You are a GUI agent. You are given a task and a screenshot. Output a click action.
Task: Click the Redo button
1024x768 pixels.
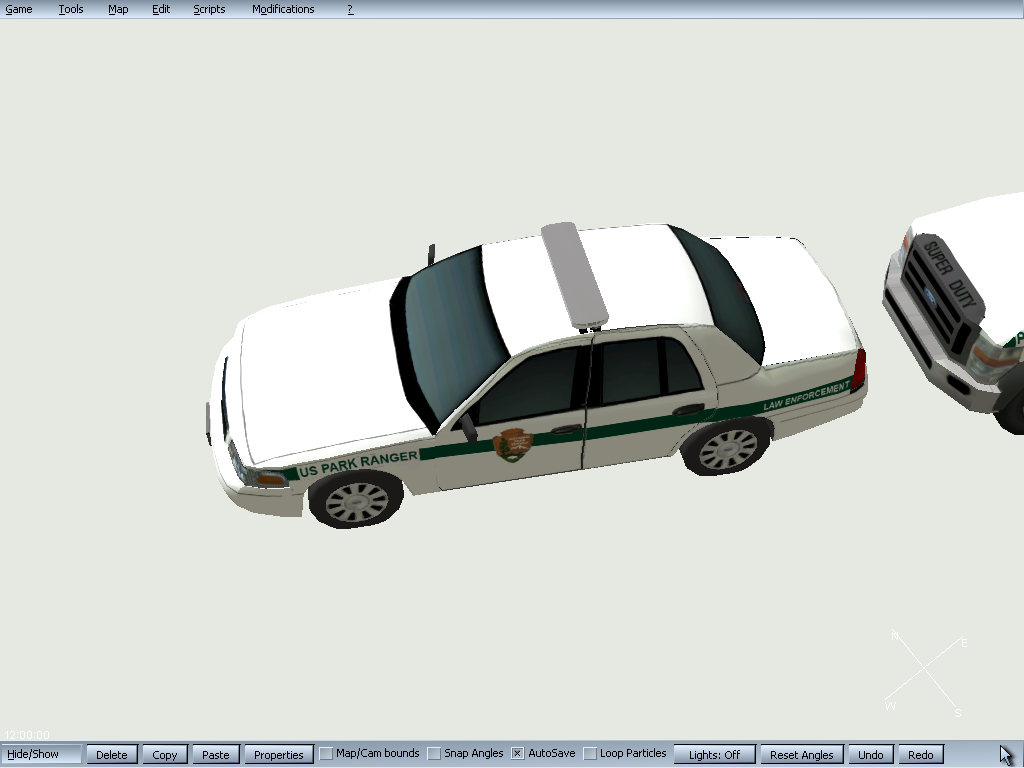921,754
